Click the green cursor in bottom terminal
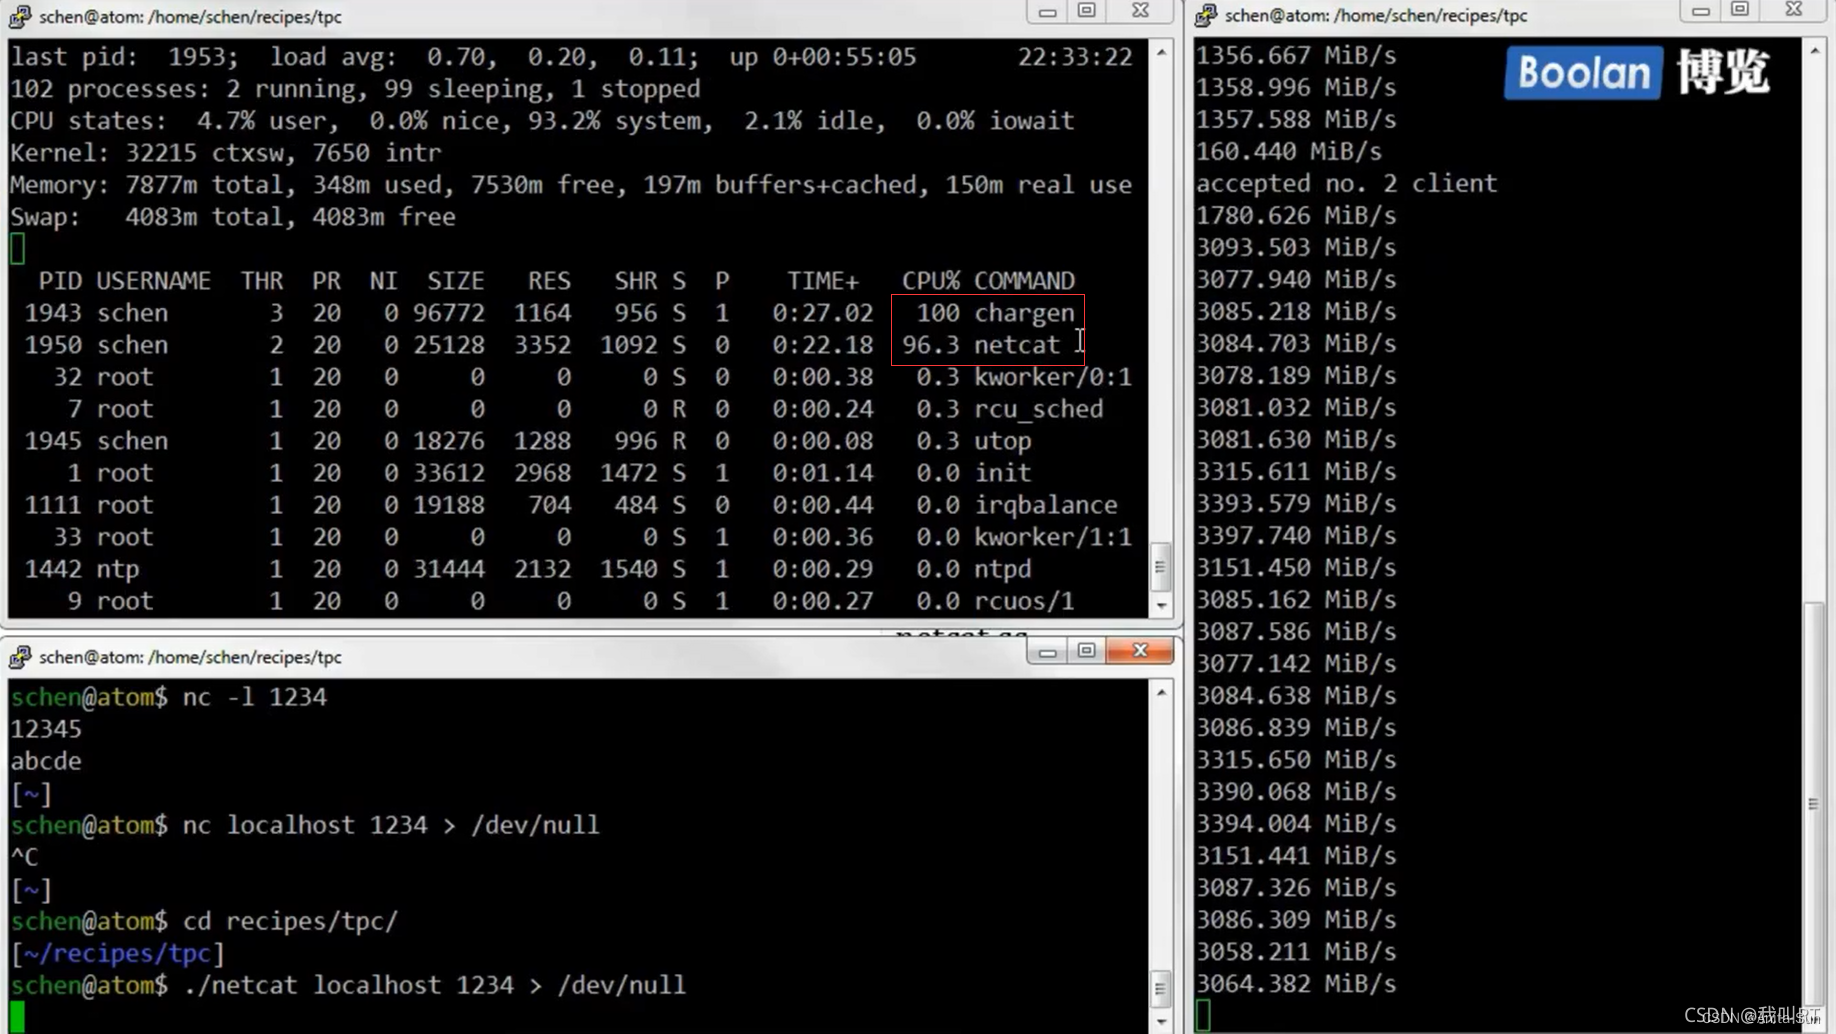Screen dimensions: 1836x1034 point(17,1016)
